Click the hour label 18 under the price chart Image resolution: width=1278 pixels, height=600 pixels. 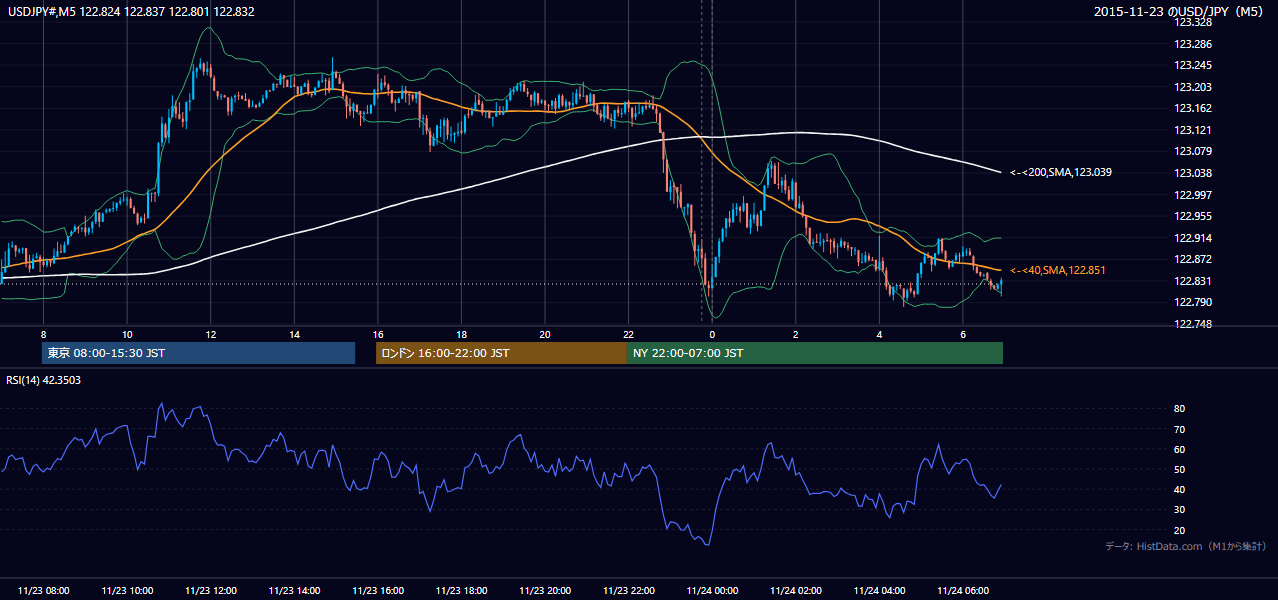pos(461,334)
